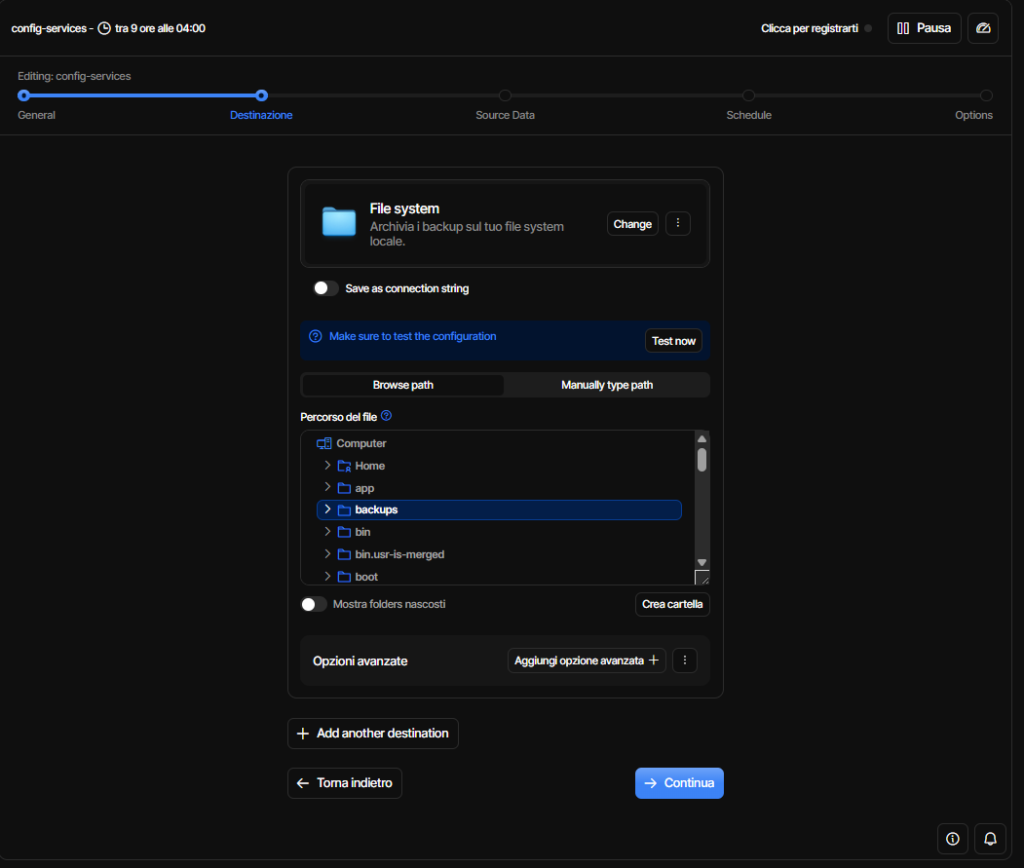Click the backups folder icon
The width and height of the screenshot is (1024, 868).
[344, 510]
